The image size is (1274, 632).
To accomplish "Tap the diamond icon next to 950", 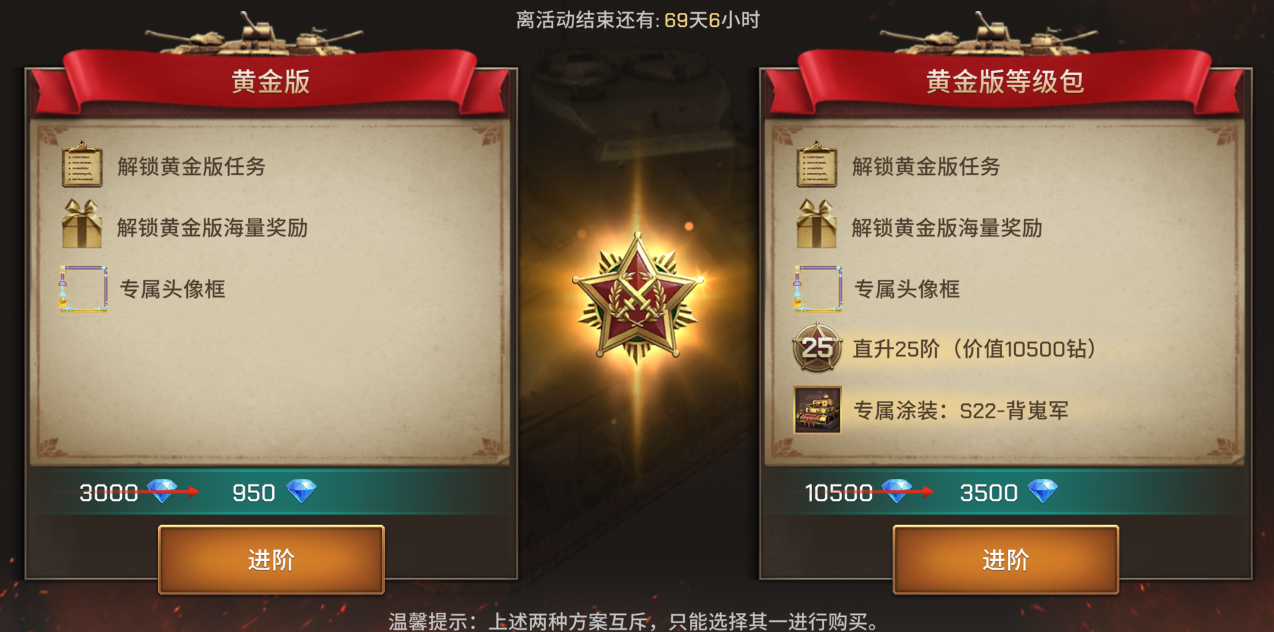I will tap(301, 491).
